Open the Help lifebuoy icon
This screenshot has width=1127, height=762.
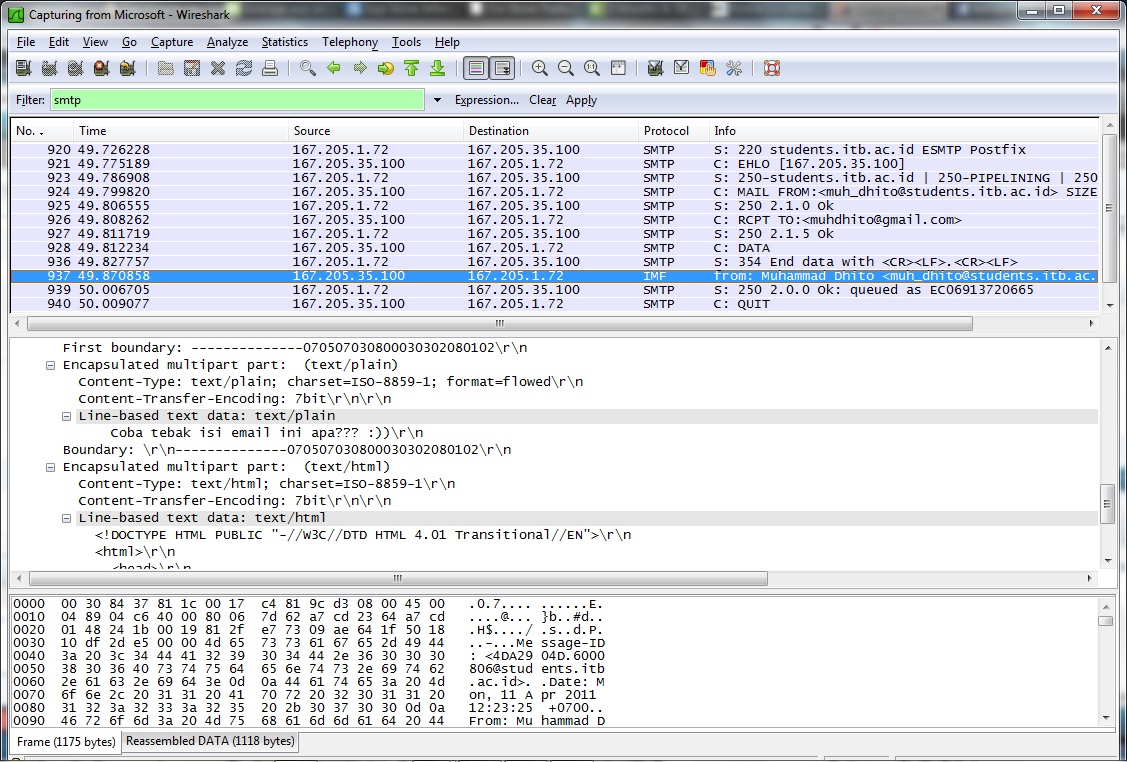click(x=771, y=69)
